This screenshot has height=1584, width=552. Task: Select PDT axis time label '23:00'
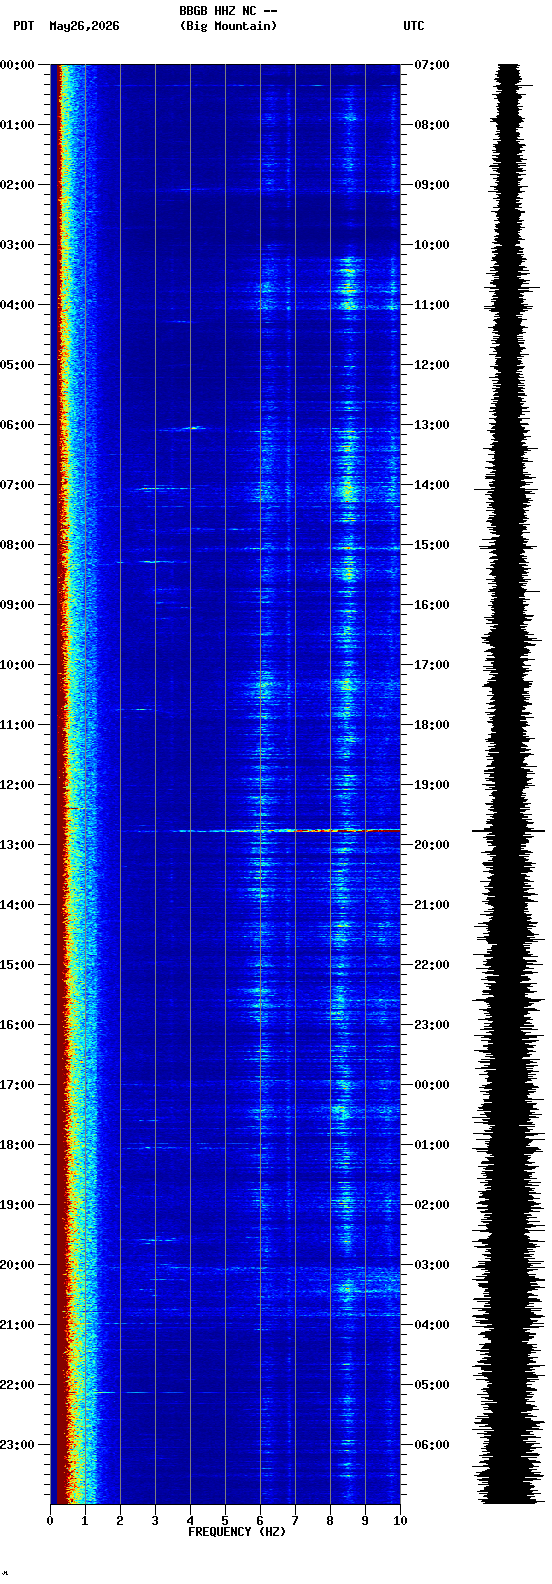point(18,1445)
